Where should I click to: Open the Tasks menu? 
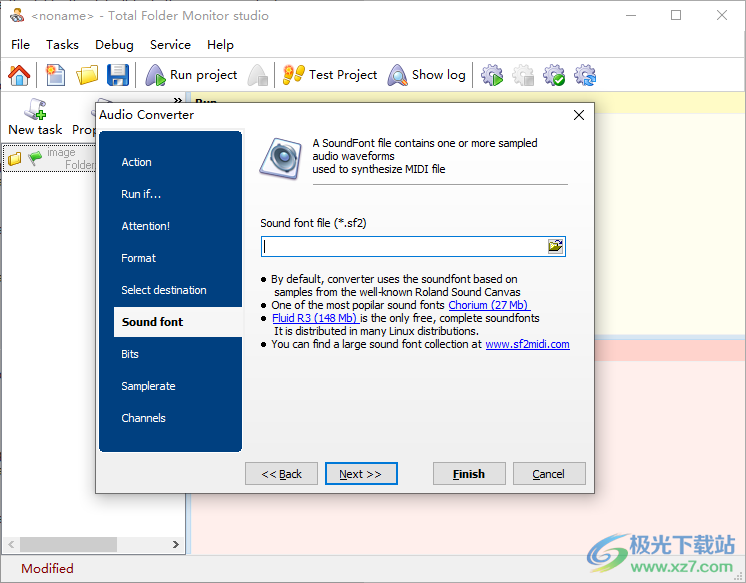62,45
